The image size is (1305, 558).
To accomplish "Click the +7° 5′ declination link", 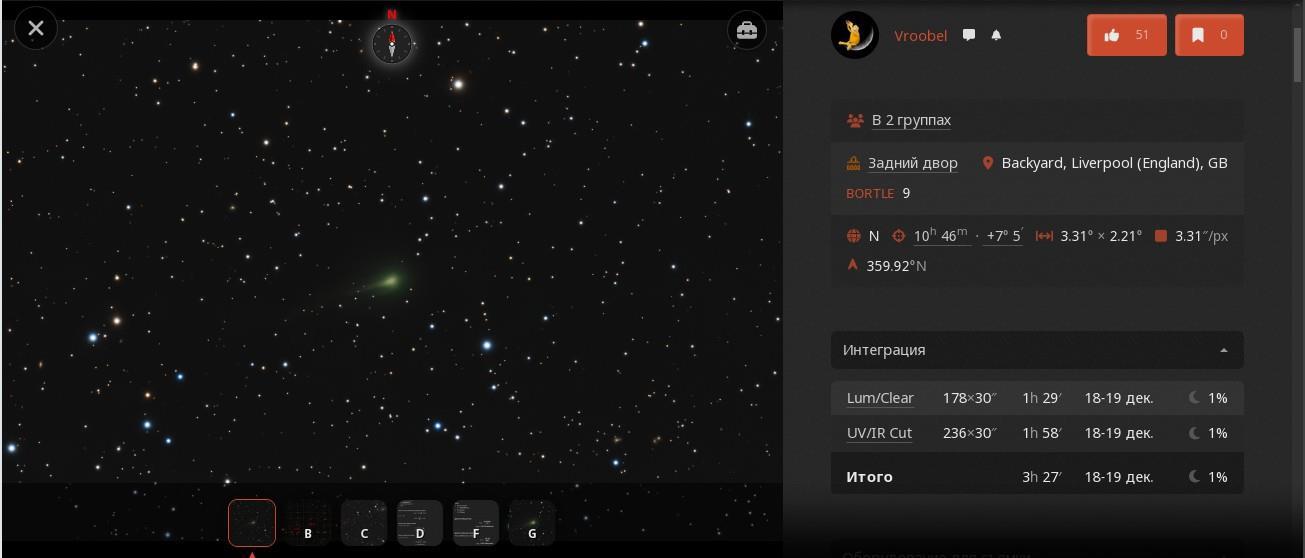I will (1004, 236).
